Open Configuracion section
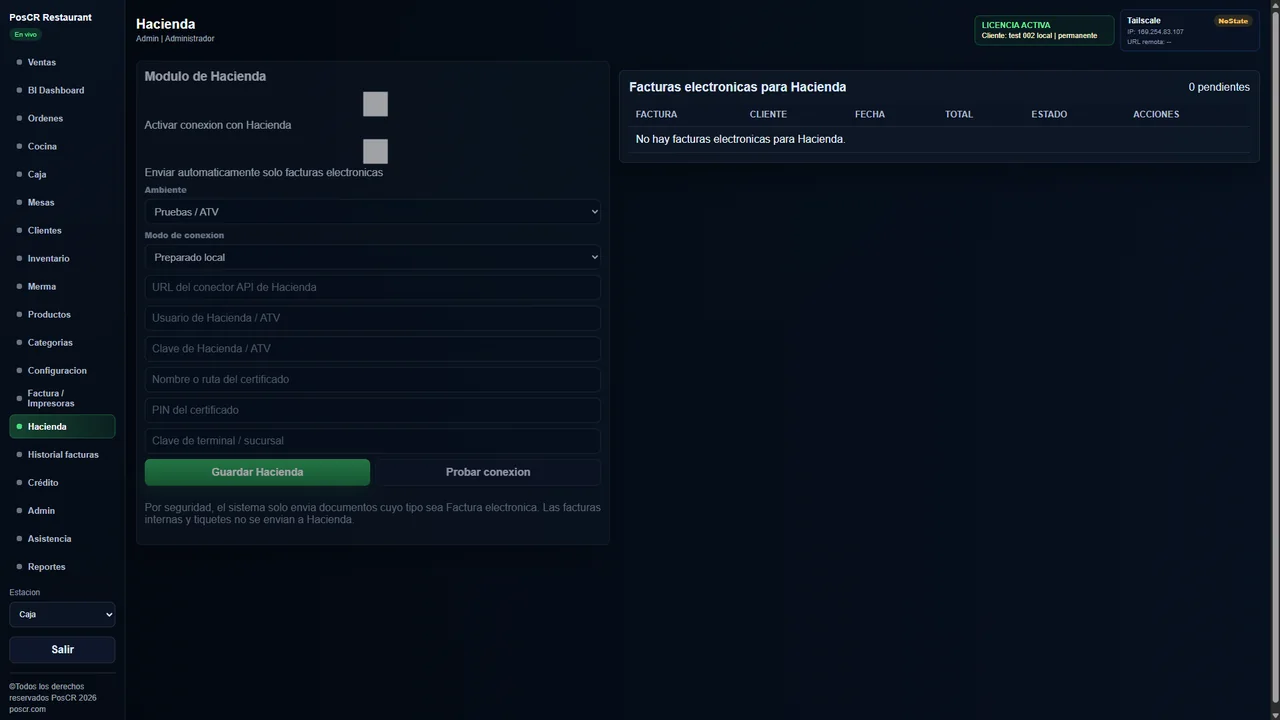Viewport: 1280px width, 720px height. pos(62,370)
